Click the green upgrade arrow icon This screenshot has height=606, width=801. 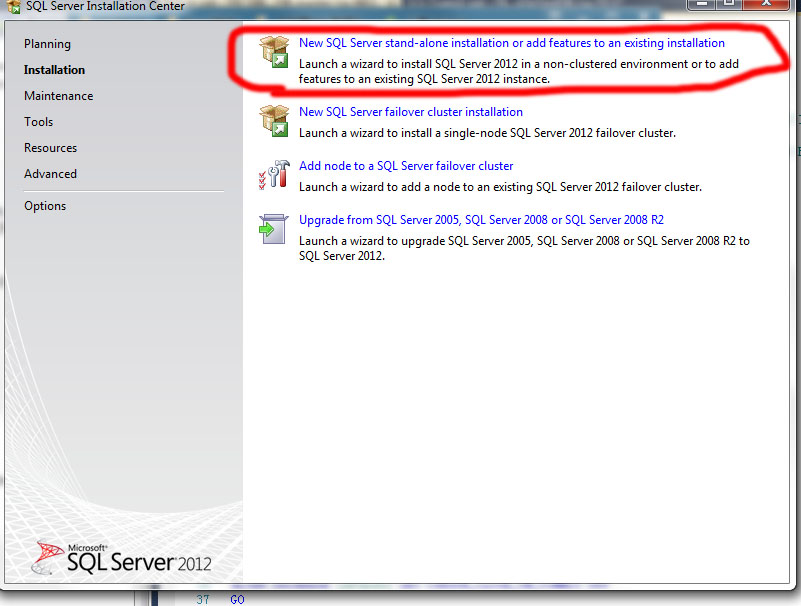pos(271,229)
